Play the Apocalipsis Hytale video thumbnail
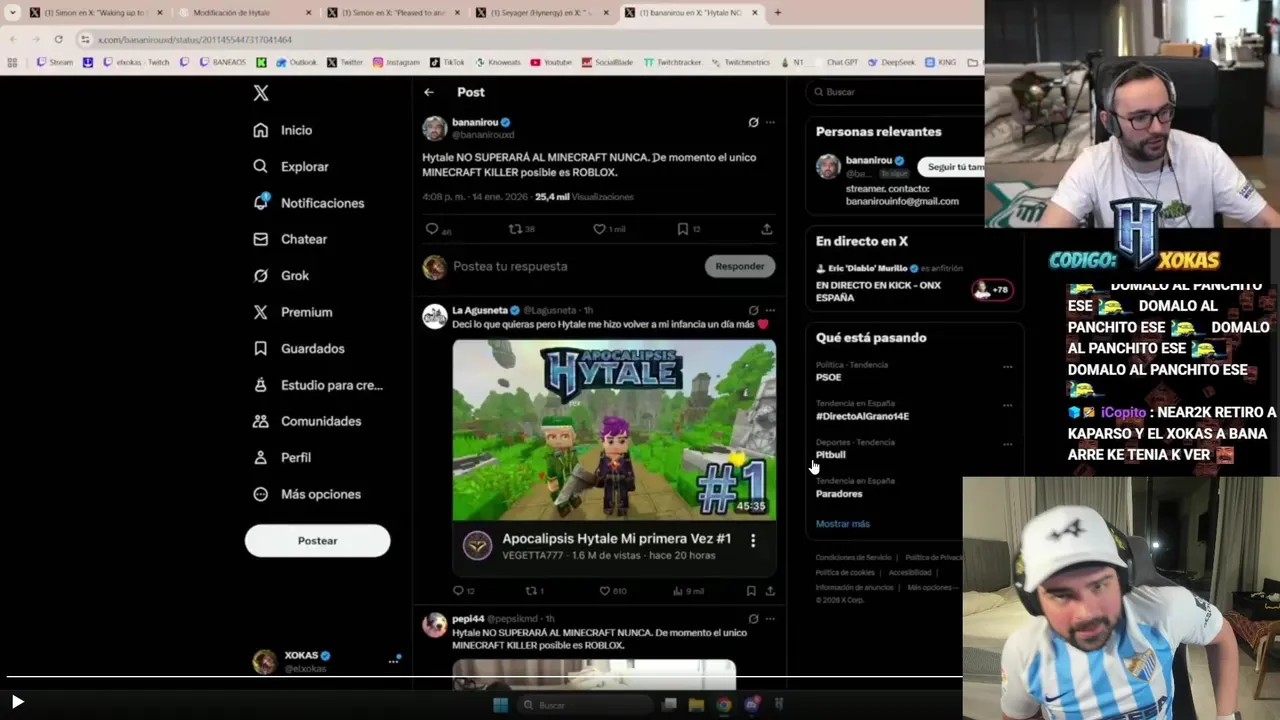This screenshot has height=720, width=1280. click(x=614, y=430)
